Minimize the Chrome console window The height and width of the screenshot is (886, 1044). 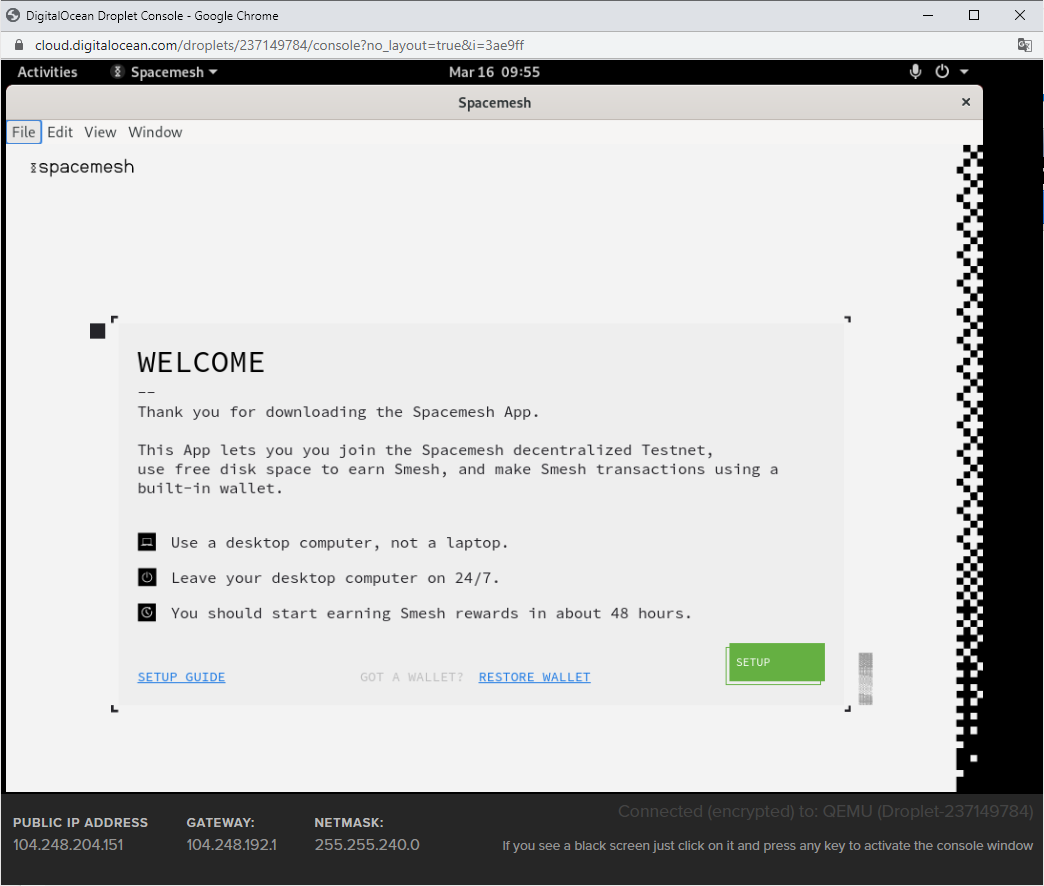coord(927,15)
